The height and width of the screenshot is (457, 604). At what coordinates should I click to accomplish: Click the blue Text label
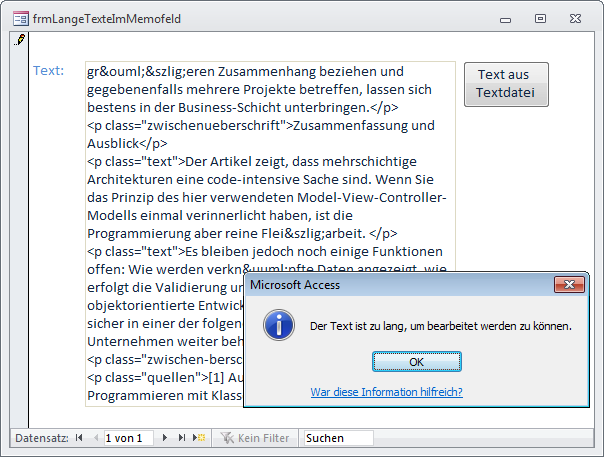point(49,71)
